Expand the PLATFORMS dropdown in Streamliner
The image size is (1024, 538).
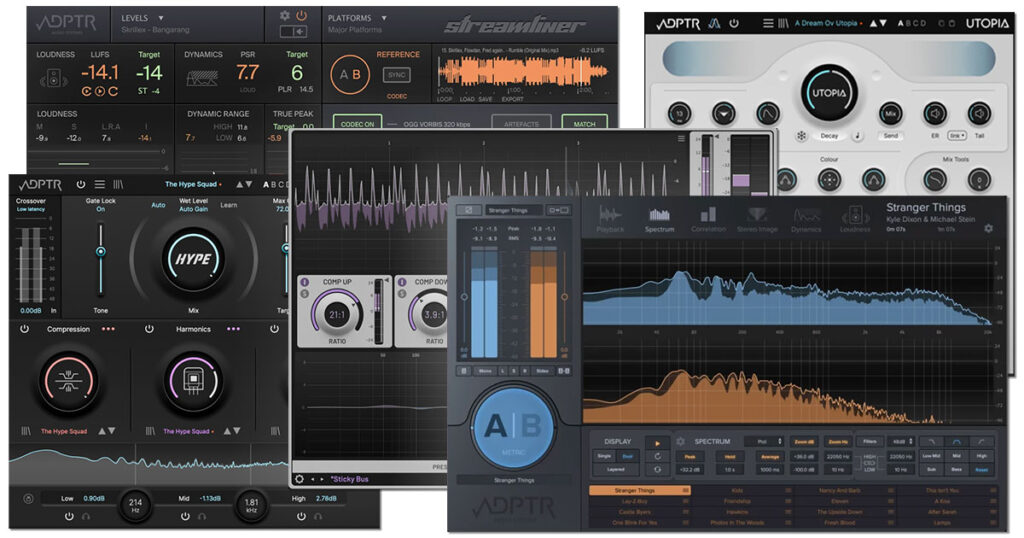357,18
